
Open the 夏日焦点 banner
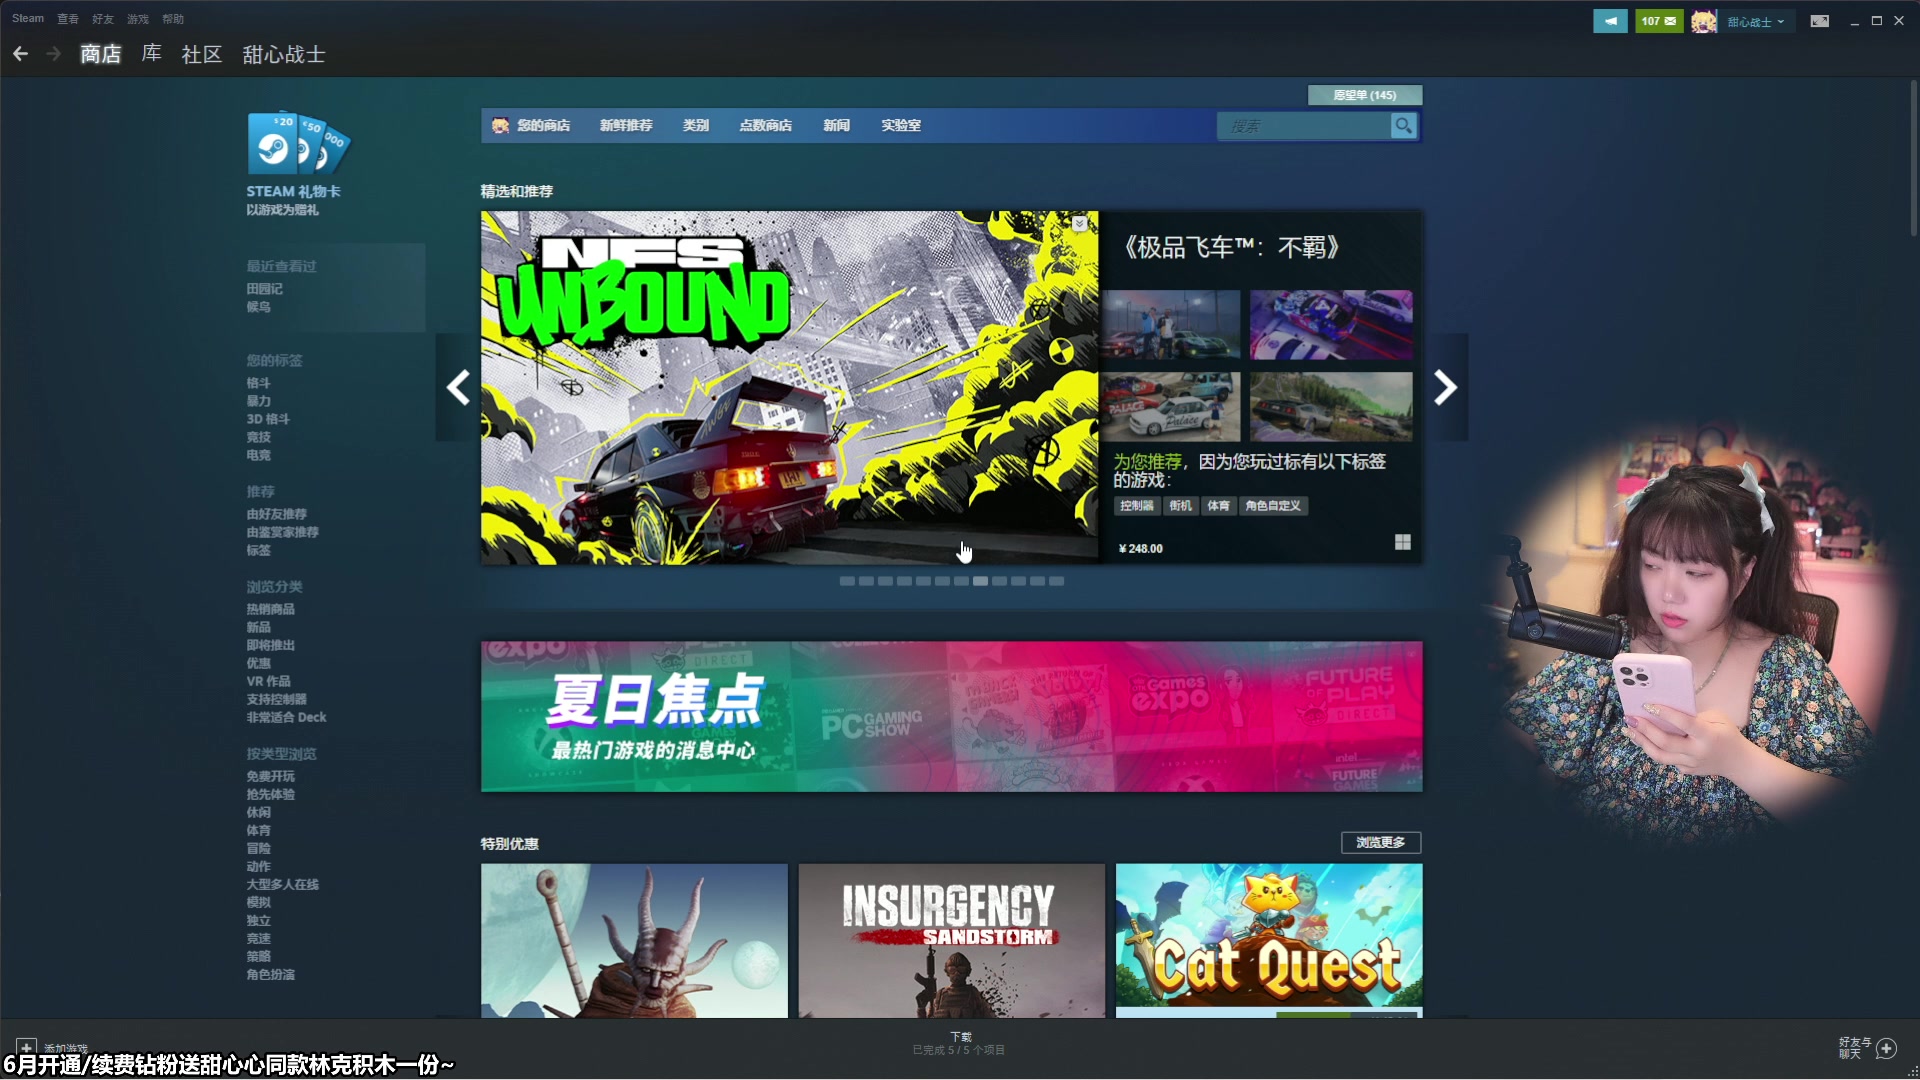click(x=952, y=717)
